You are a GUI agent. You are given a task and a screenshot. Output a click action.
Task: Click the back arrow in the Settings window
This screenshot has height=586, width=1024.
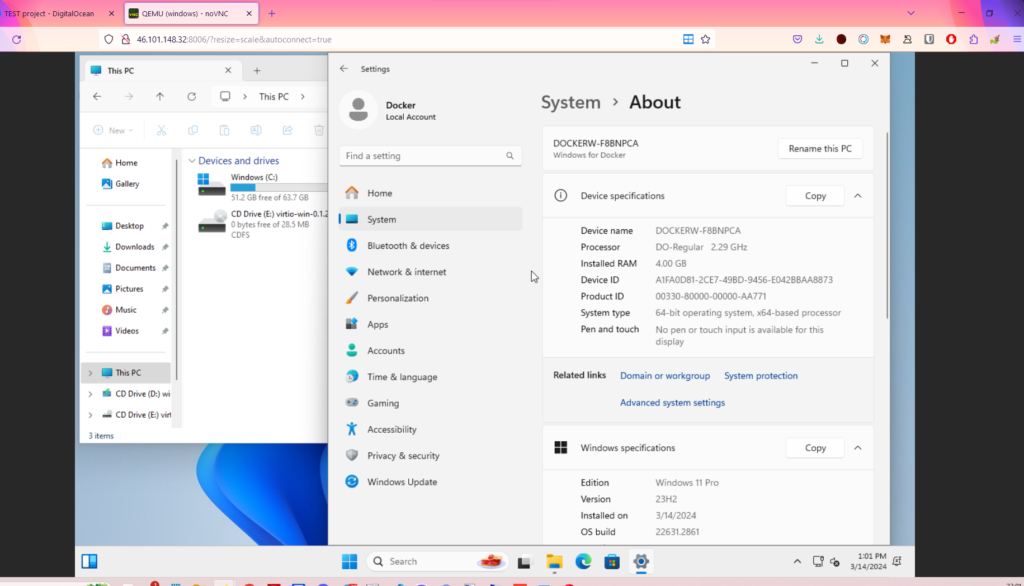click(x=344, y=69)
